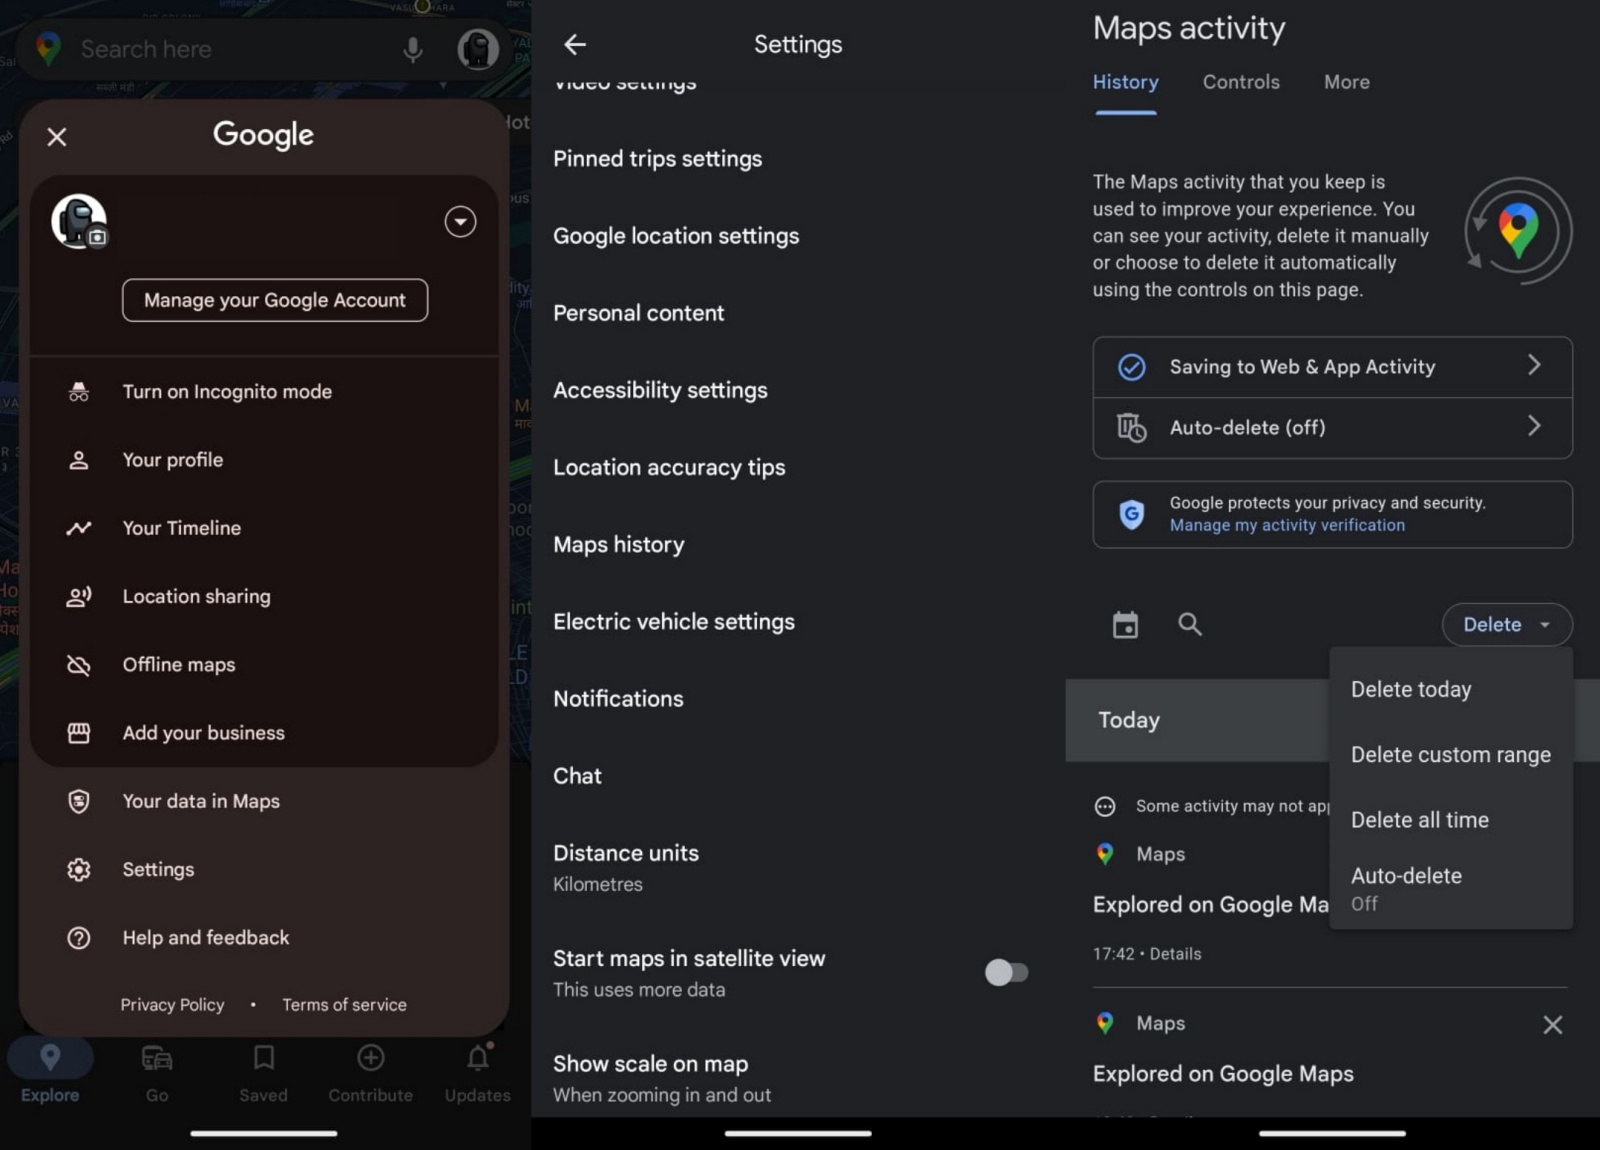
Task: Select the Contribute tab icon
Action: [x=370, y=1057]
